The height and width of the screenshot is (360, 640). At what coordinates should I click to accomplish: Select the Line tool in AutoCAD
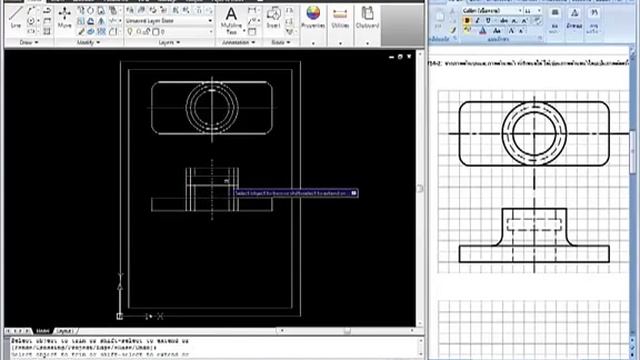click(x=16, y=16)
